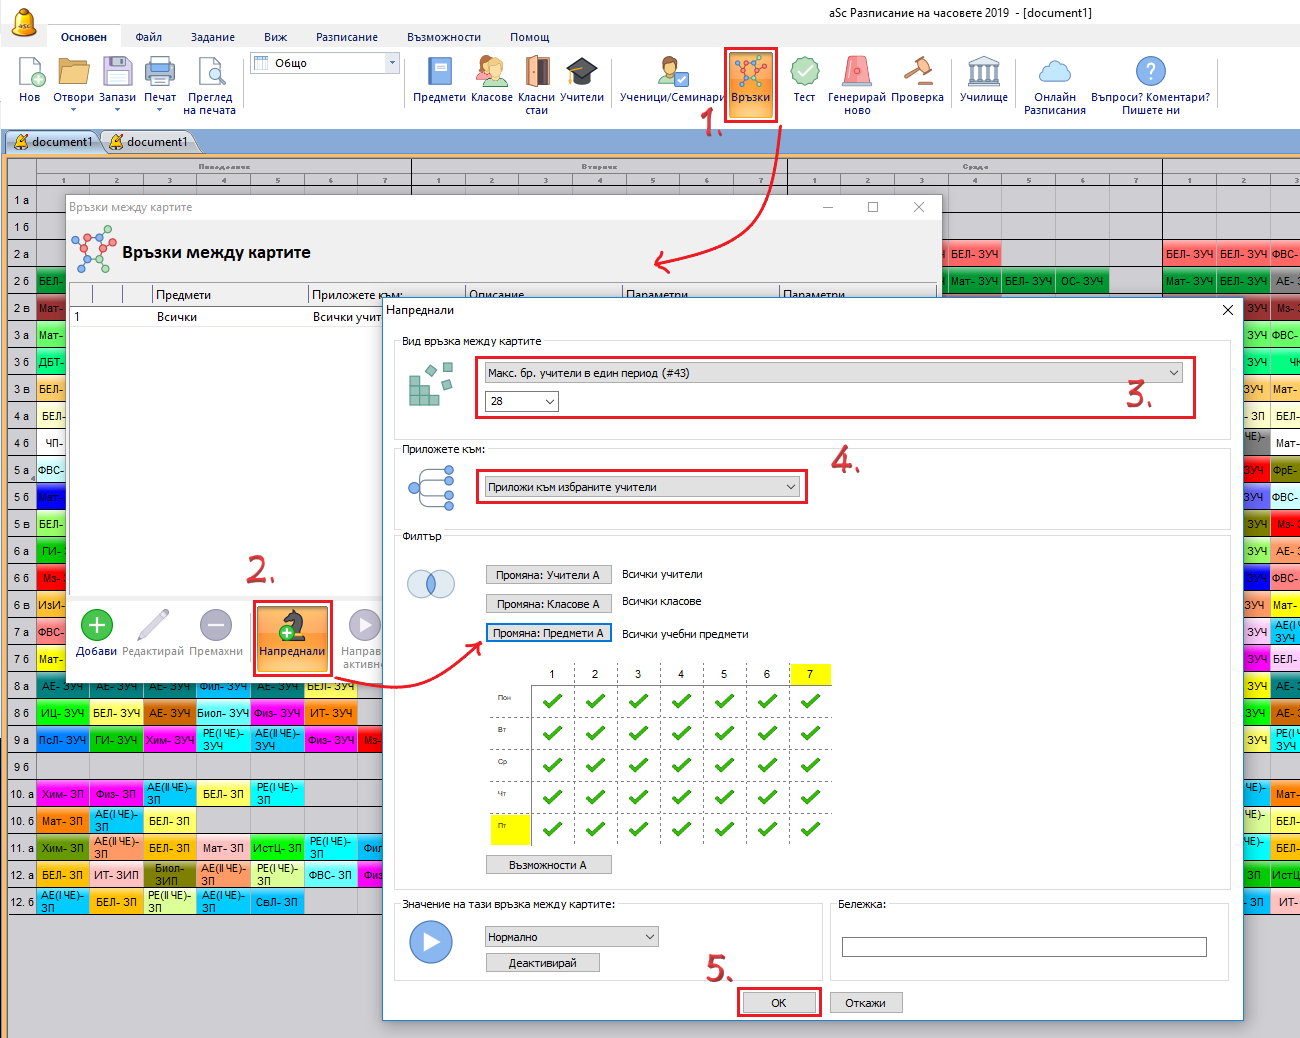Toggle the Wednesday period 4 checkmark
Viewport: 1300px width, 1038px height.
(x=681, y=765)
